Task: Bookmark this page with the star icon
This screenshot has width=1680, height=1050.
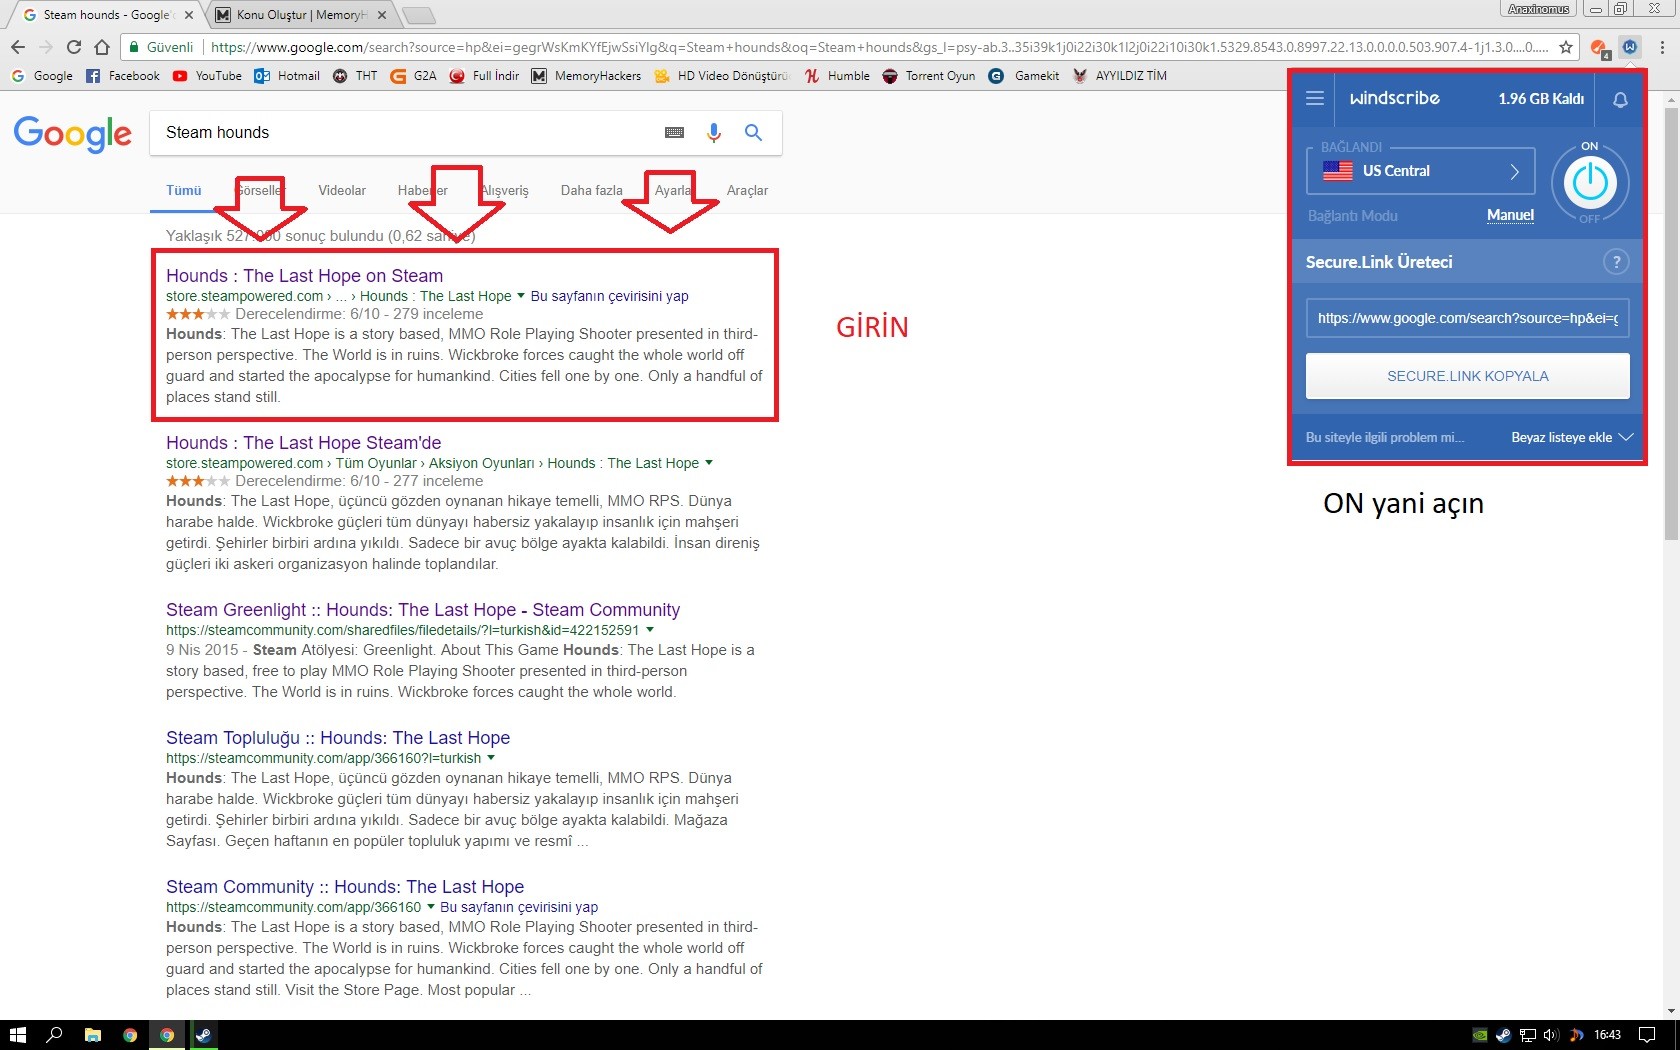Action: click(1566, 47)
